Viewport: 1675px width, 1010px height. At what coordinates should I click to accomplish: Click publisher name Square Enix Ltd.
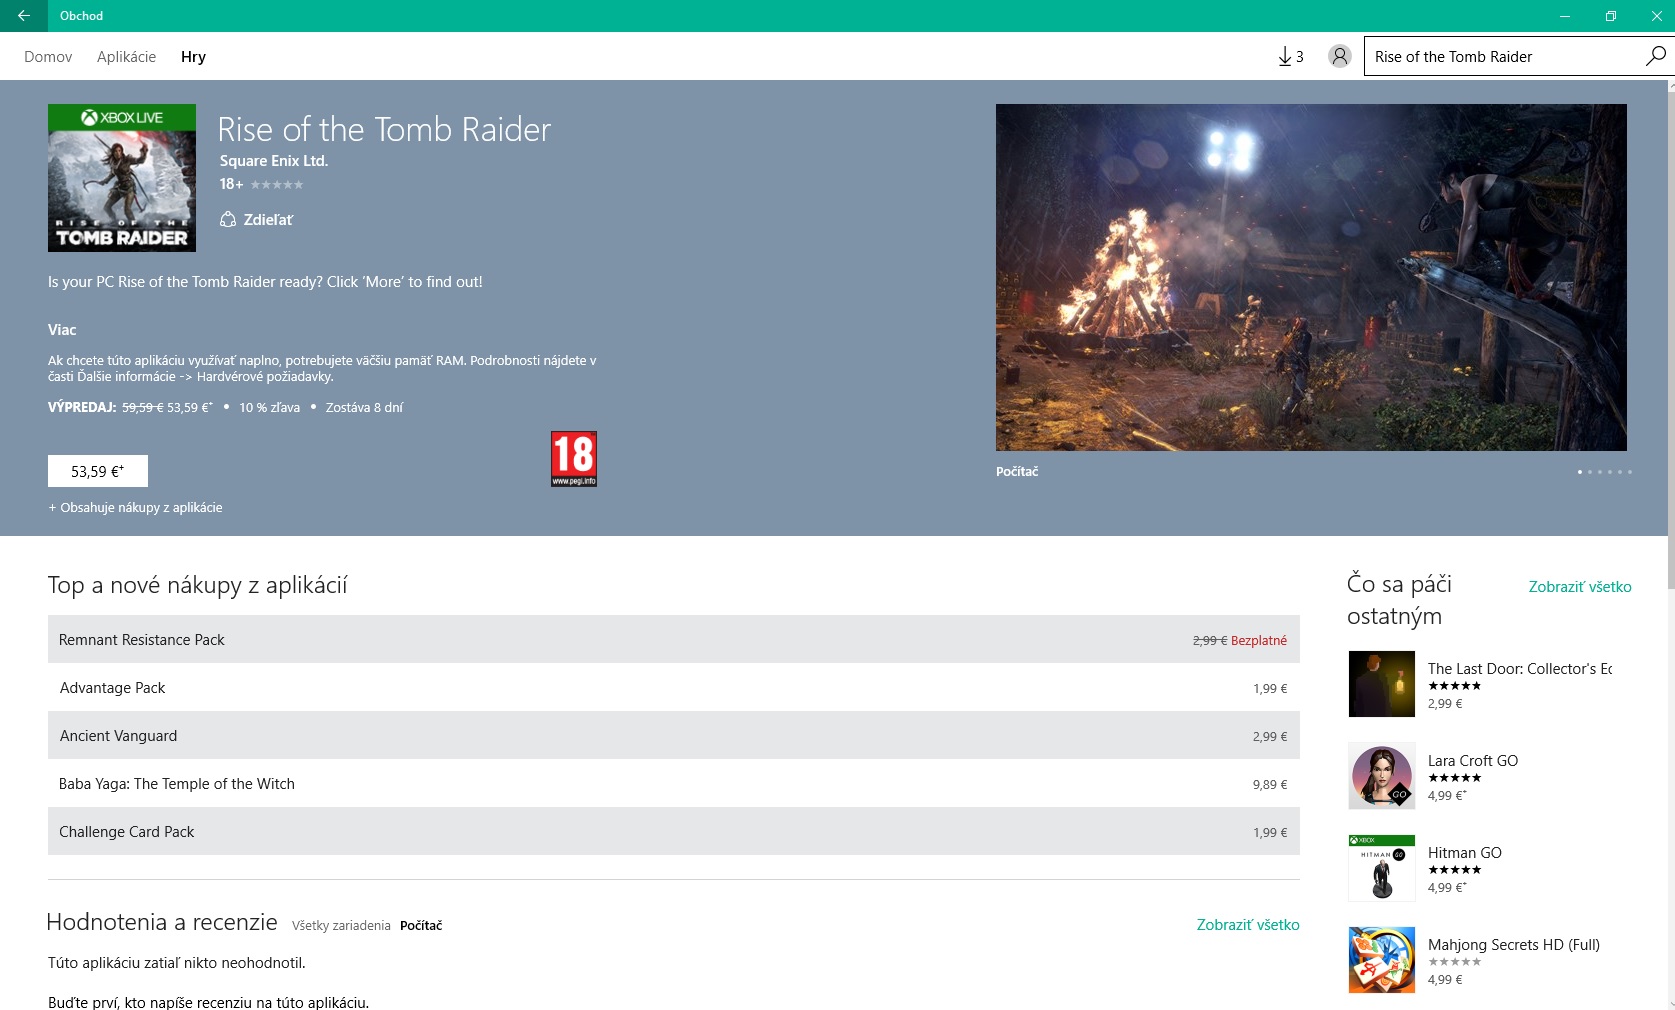(x=274, y=161)
